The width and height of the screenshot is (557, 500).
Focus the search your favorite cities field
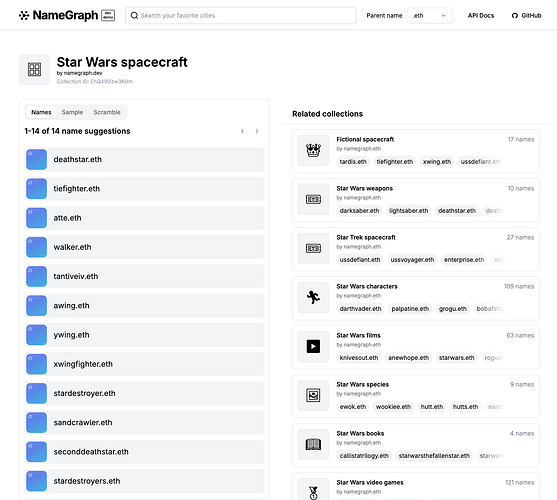click(240, 16)
